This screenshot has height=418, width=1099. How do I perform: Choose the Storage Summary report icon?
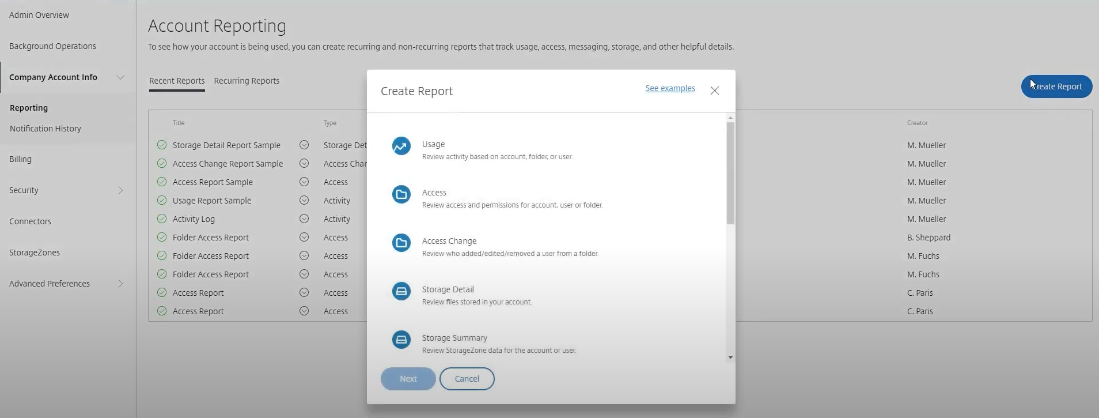coord(401,339)
